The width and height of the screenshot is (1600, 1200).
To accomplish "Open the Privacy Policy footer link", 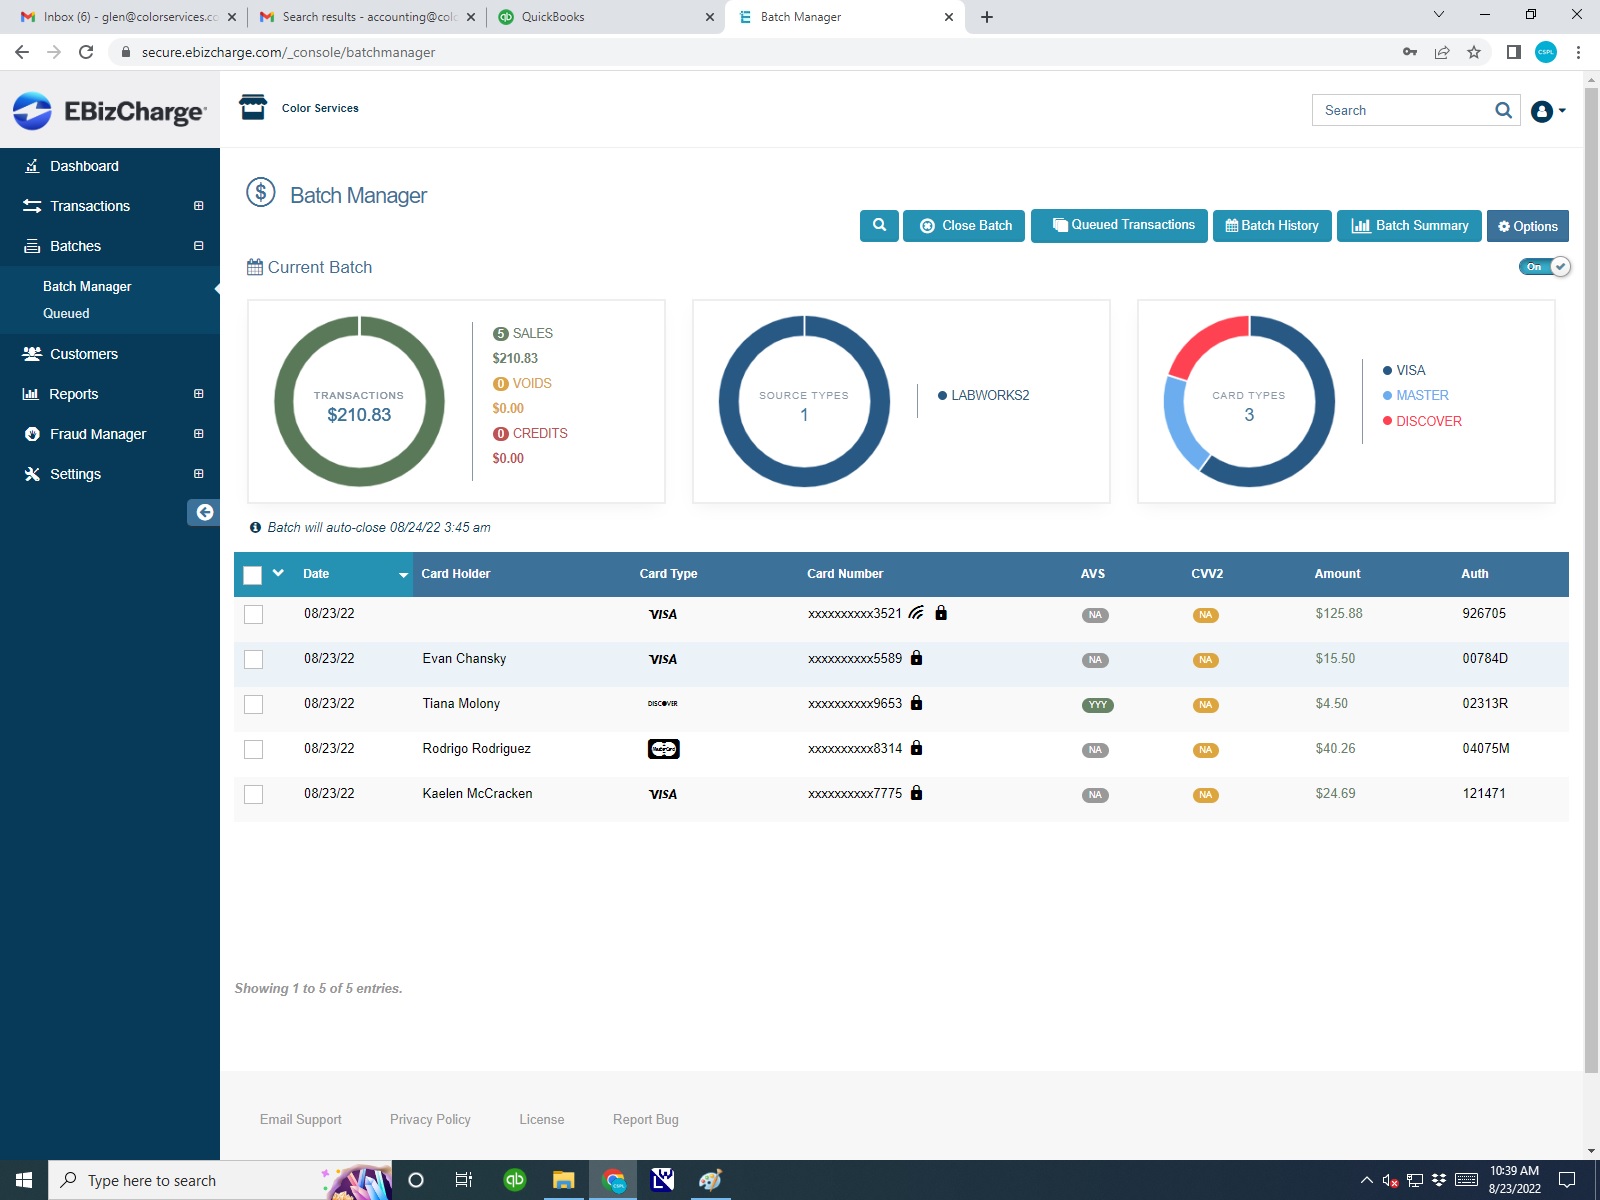I will [430, 1119].
